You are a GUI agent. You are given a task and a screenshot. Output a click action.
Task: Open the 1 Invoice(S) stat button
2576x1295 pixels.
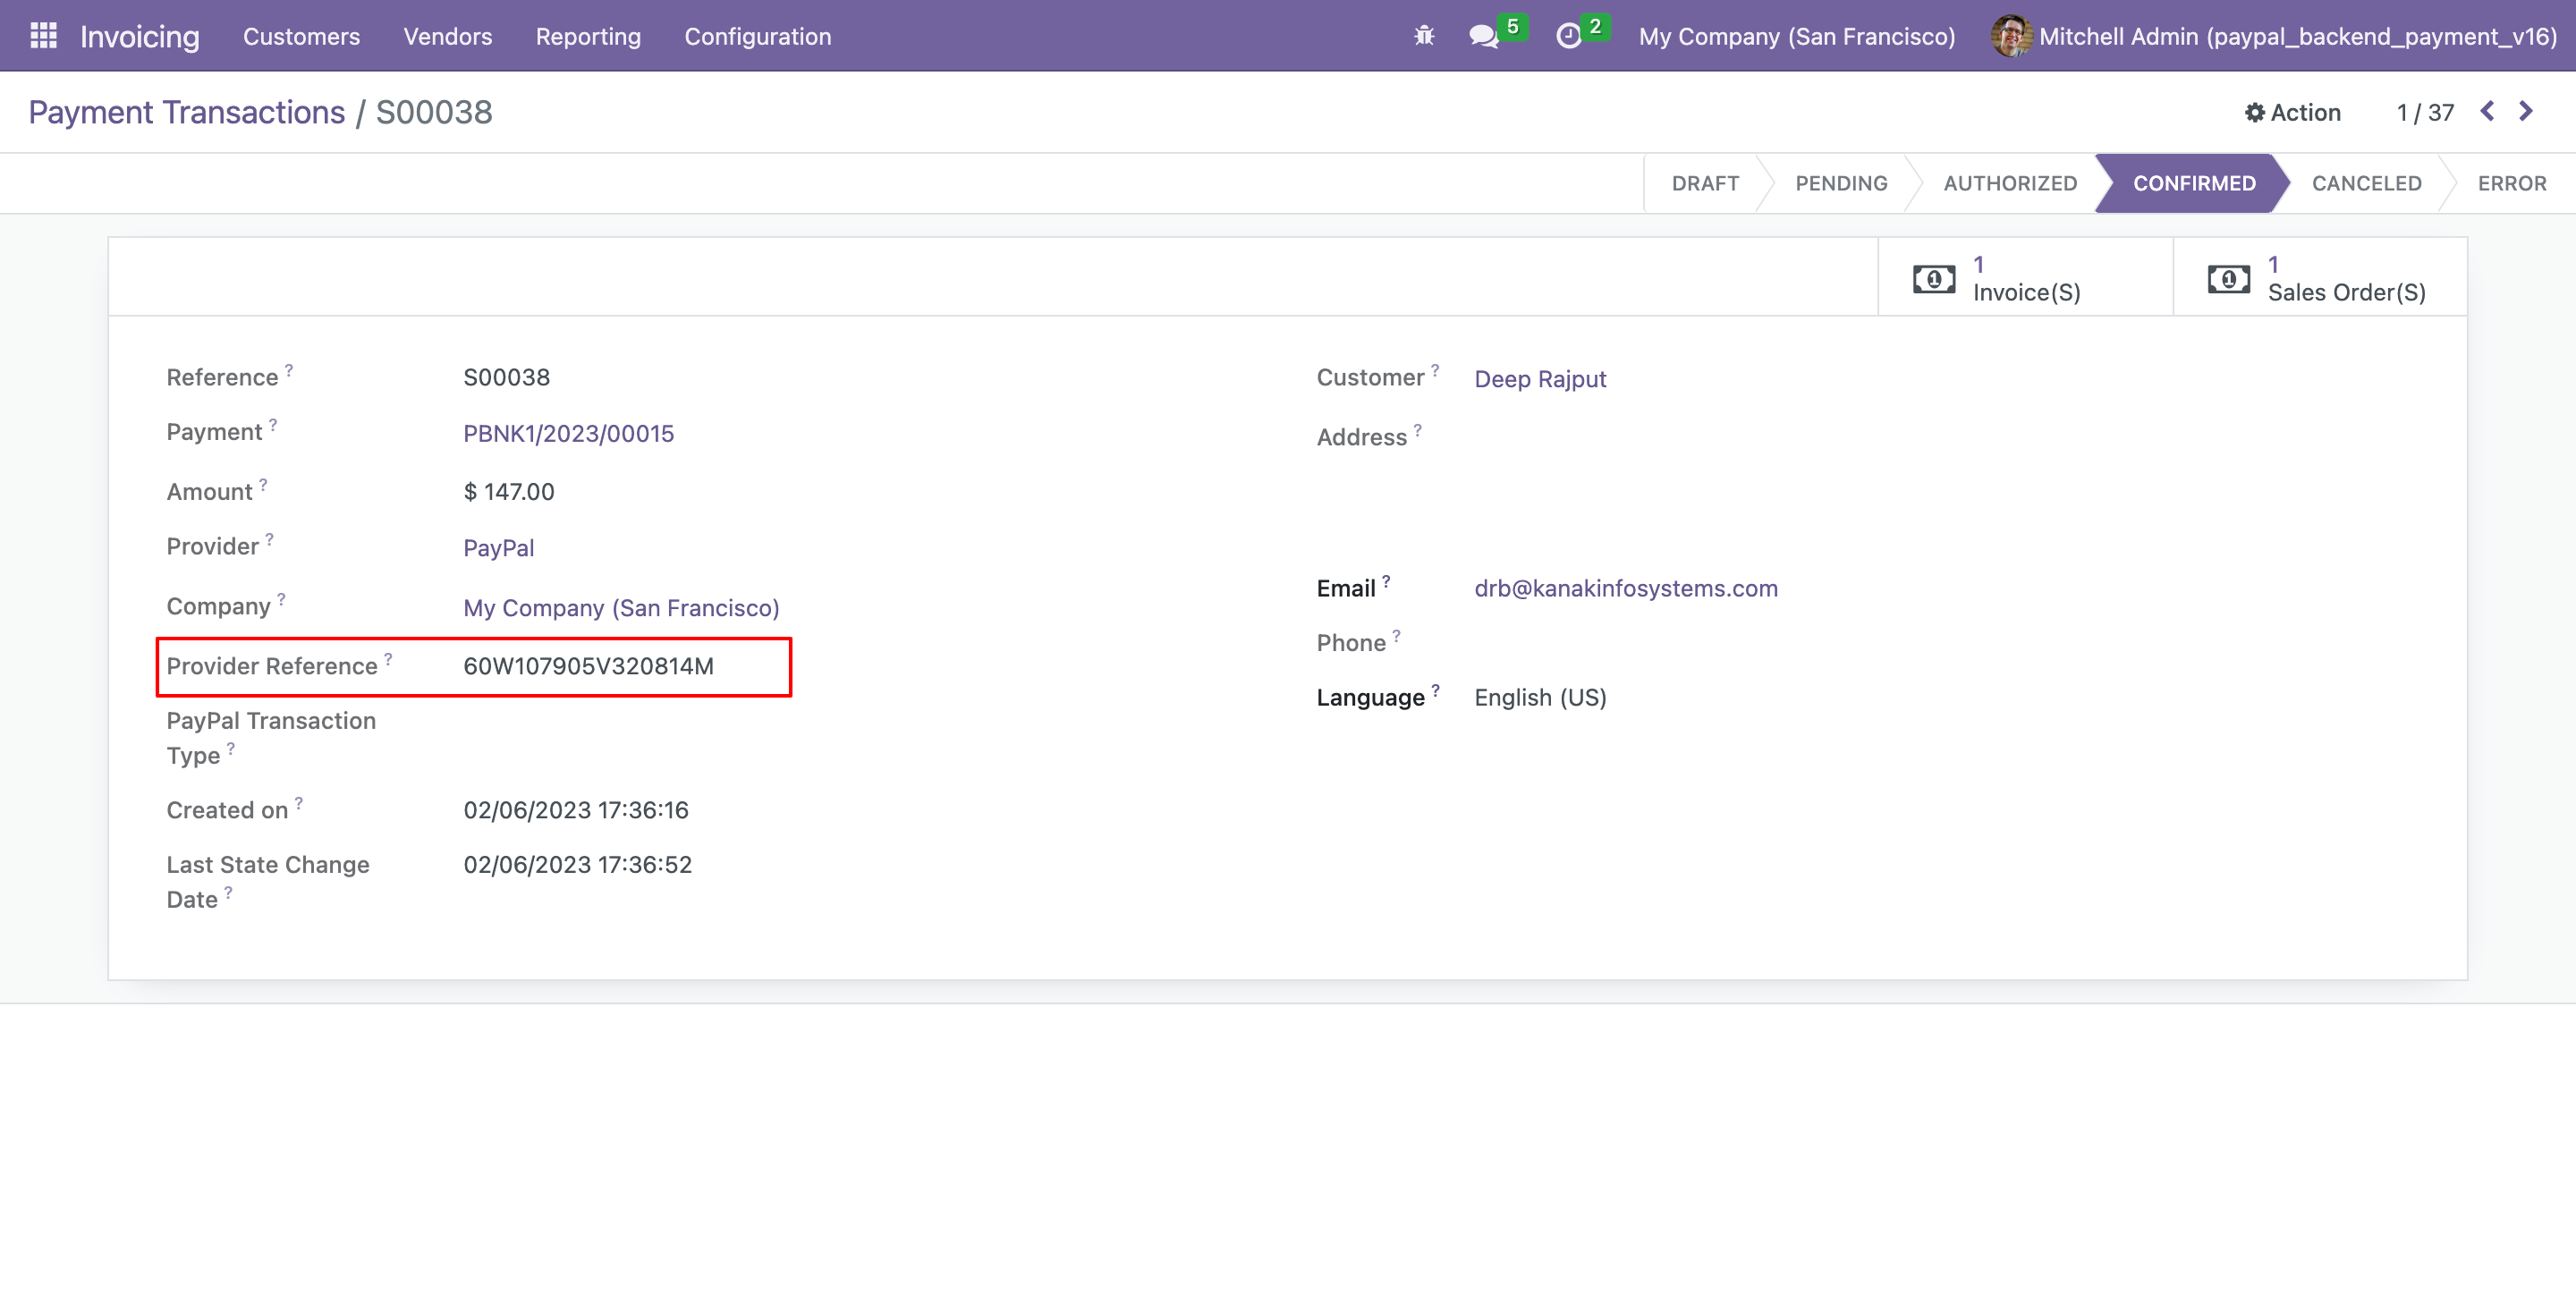tap(2025, 277)
